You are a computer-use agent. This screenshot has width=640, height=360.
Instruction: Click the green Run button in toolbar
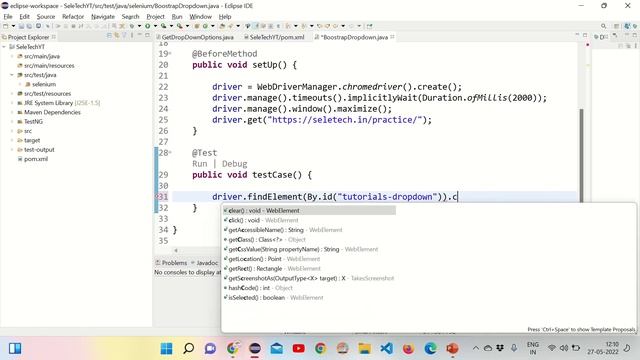coord(147,26)
